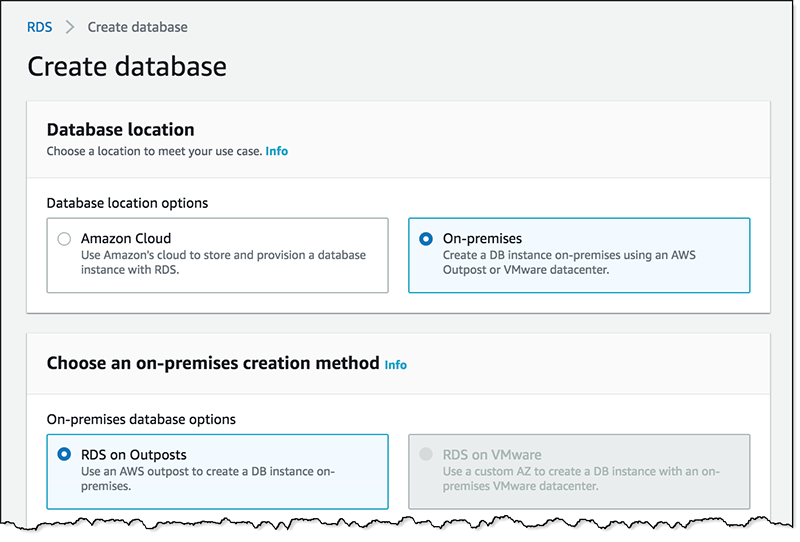Click the Database location section heading
This screenshot has width=800, height=542.
click(120, 129)
